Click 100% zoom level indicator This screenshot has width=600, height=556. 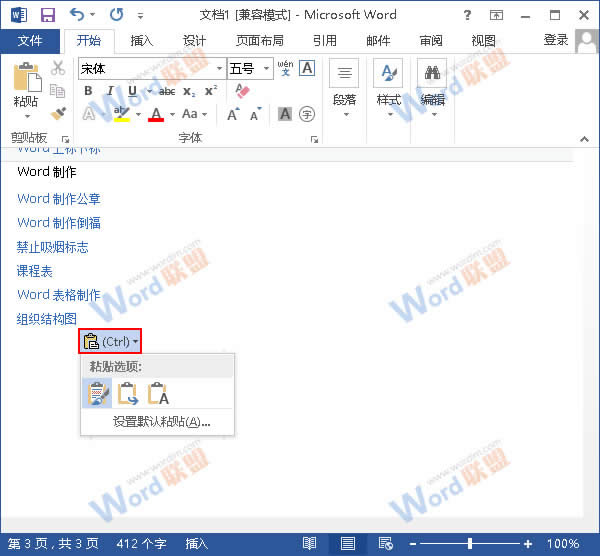(563, 543)
